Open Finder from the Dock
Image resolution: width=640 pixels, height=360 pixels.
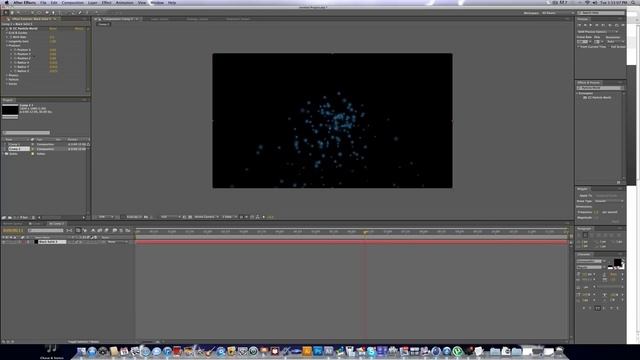click(81, 351)
